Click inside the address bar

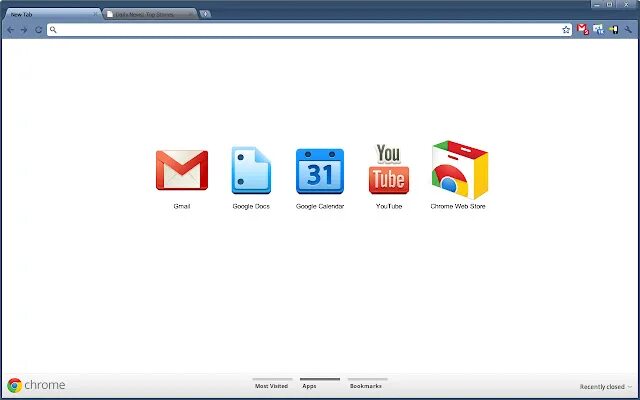pyautogui.click(x=309, y=29)
